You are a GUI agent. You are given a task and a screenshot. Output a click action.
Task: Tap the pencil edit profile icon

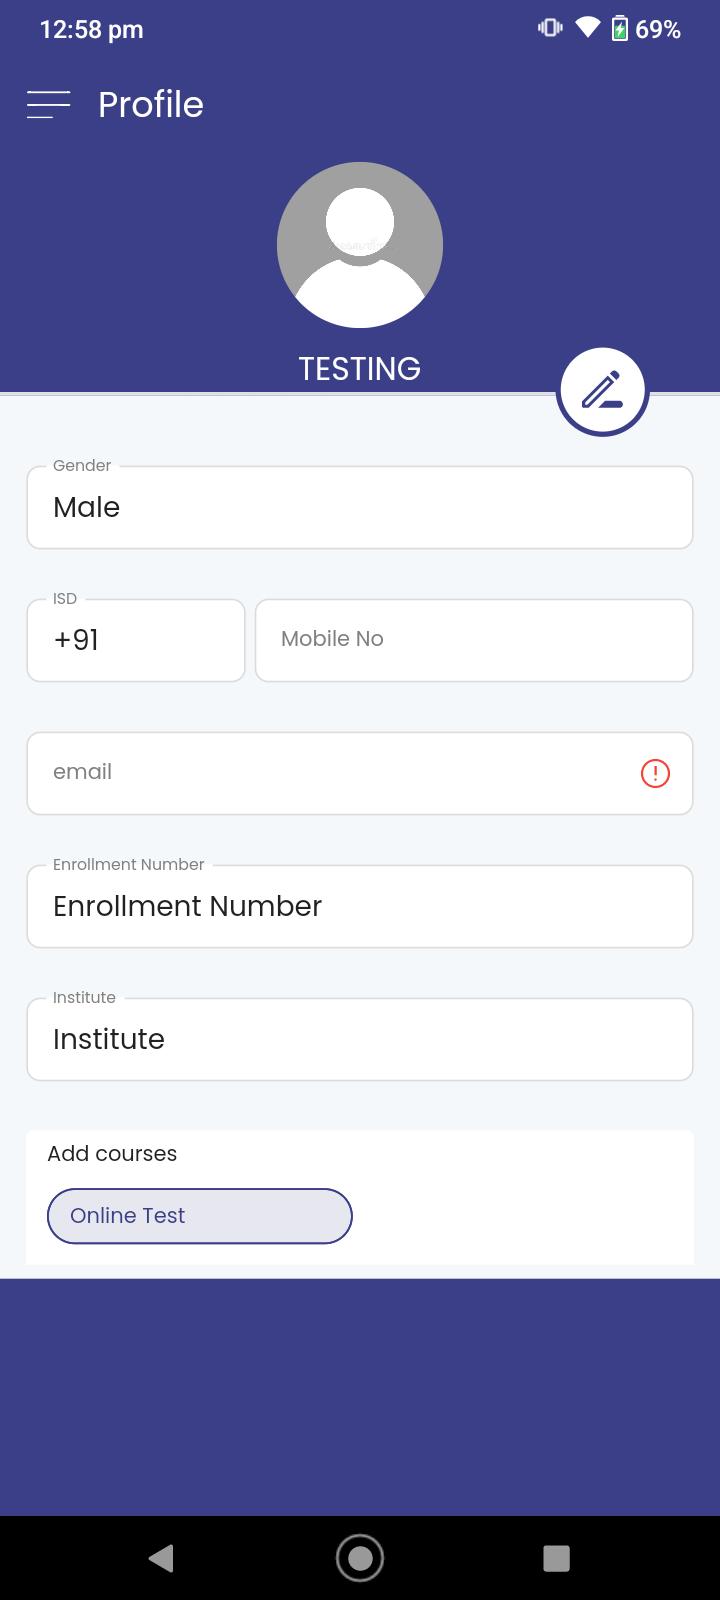click(x=602, y=391)
